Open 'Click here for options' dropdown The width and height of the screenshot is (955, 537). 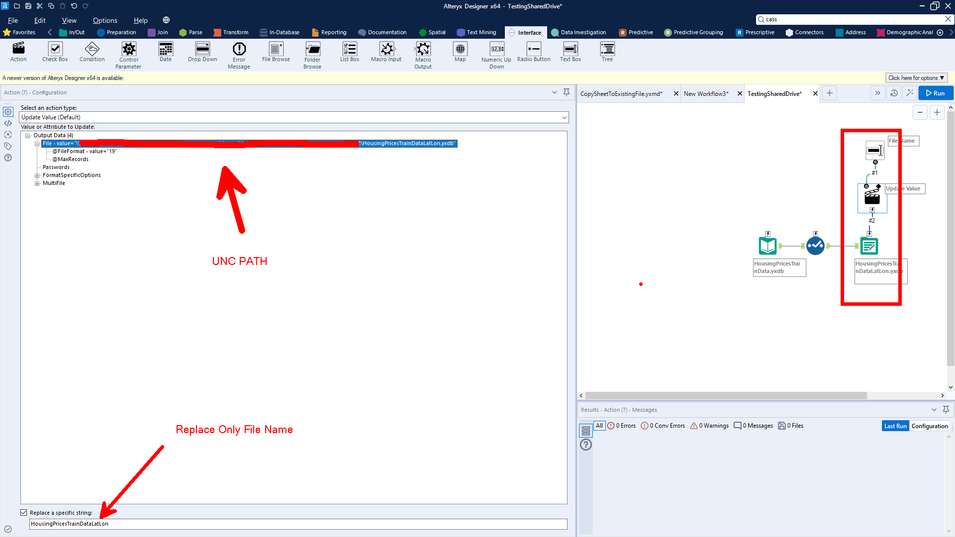pos(916,78)
